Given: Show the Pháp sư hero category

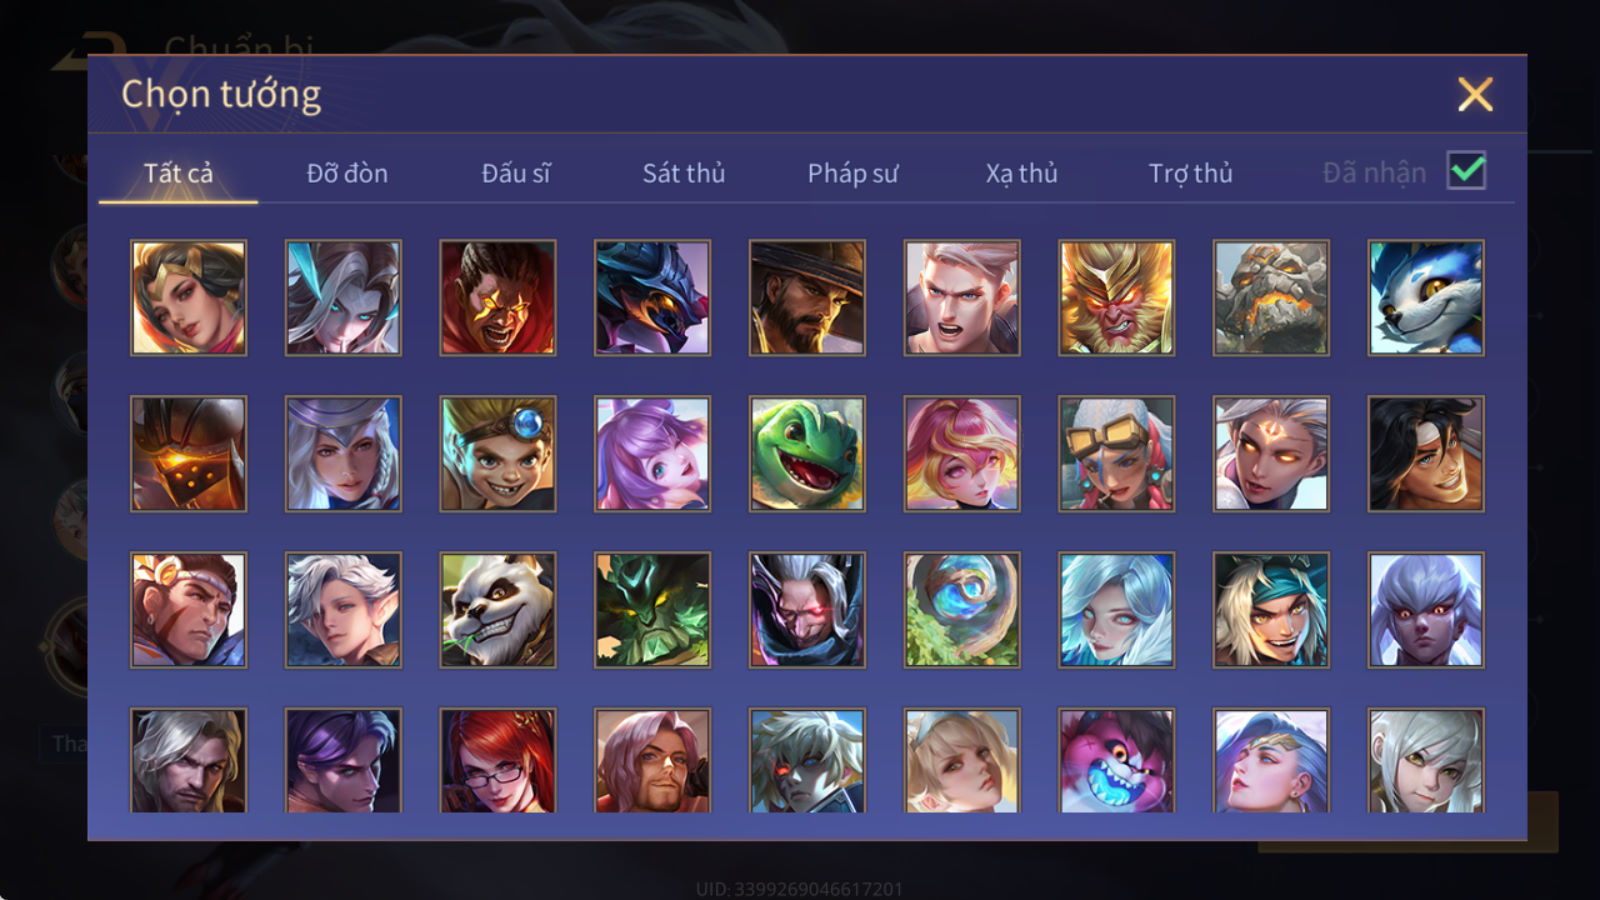Looking at the screenshot, I should tap(852, 173).
